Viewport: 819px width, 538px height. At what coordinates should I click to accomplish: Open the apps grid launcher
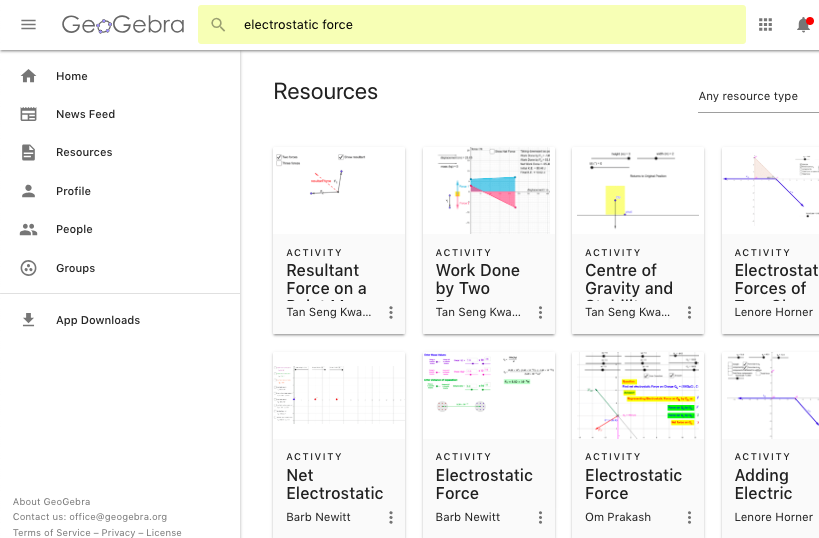pos(766,25)
